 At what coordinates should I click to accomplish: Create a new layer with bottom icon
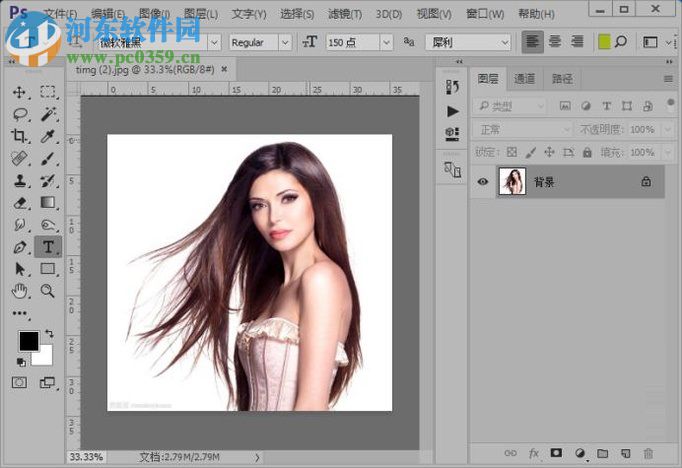[625, 453]
